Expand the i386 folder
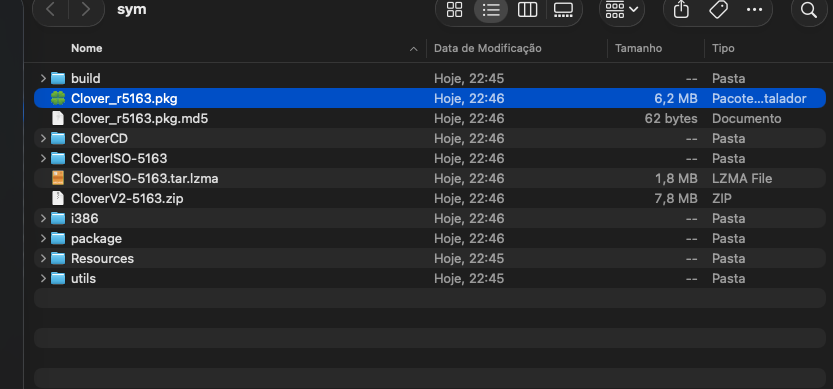Screen dimensions: 833x389 (x=43, y=218)
